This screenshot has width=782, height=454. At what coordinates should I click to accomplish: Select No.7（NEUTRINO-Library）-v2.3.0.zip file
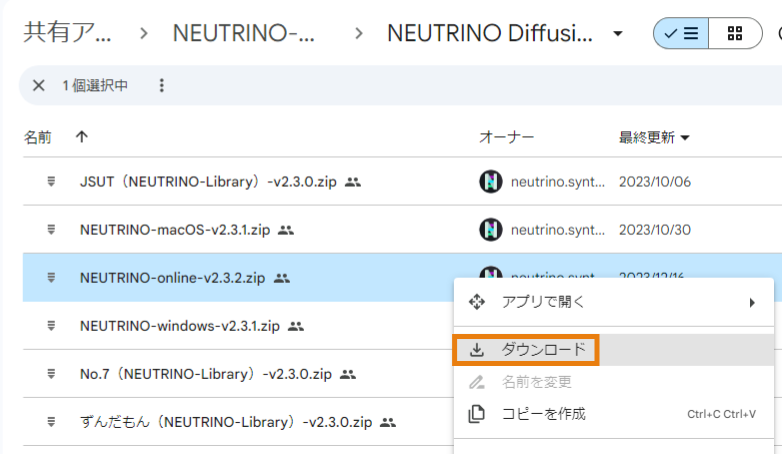click(x=205, y=374)
